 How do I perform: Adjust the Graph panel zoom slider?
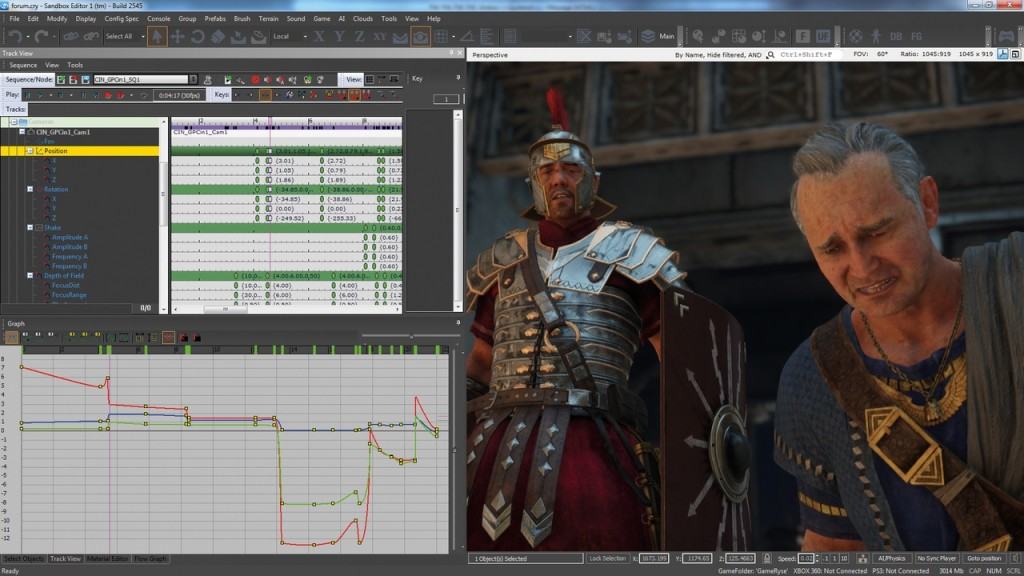tap(411, 336)
